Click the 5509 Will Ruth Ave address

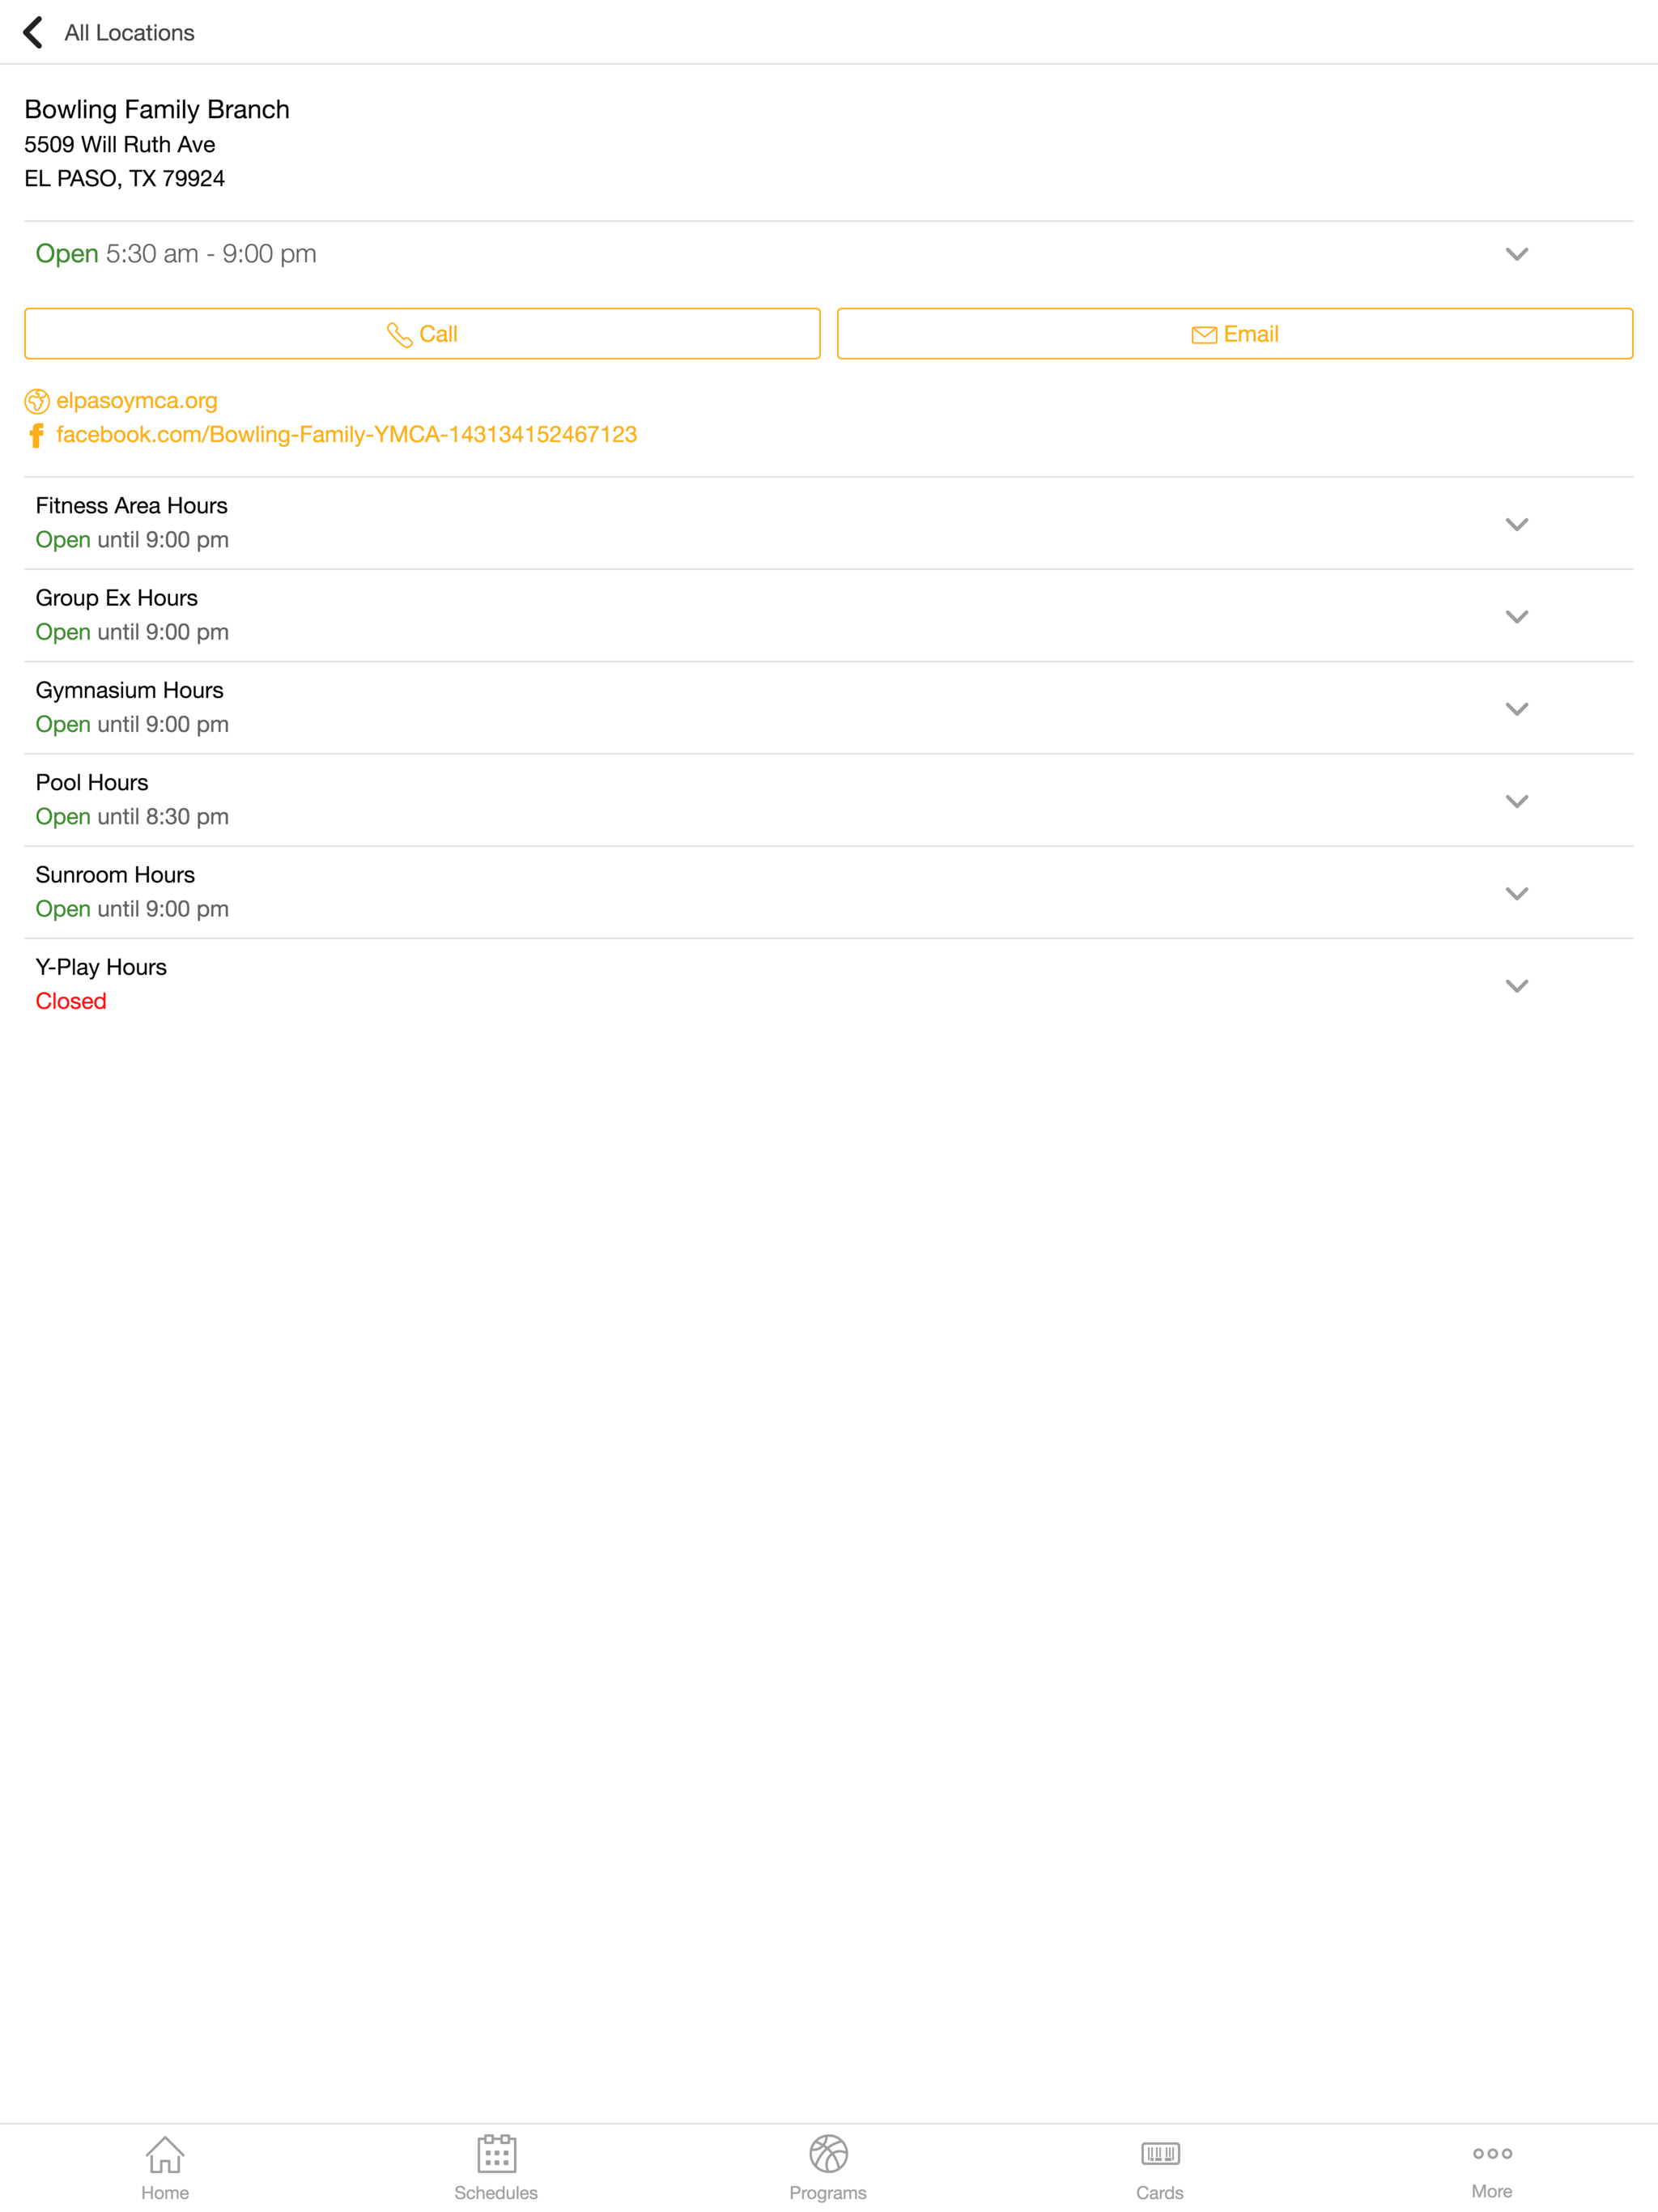[120, 144]
